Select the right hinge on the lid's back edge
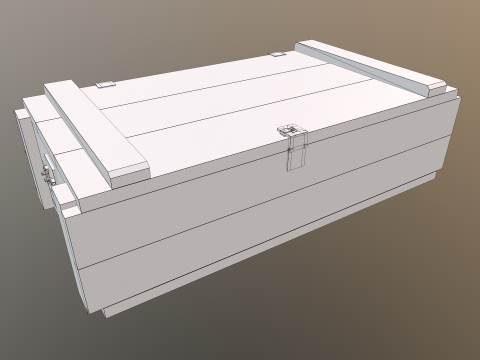This screenshot has height=360, width=480. click(x=277, y=54)
